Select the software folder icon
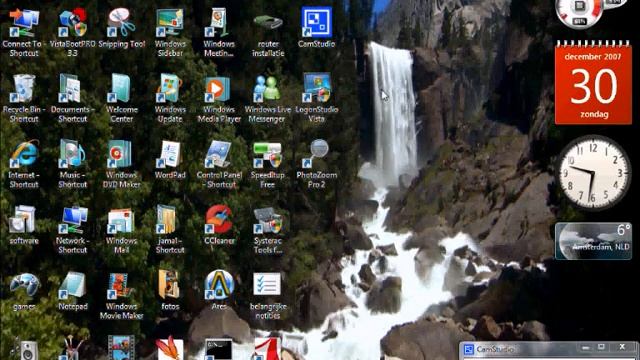 click(x=23, y=220)
